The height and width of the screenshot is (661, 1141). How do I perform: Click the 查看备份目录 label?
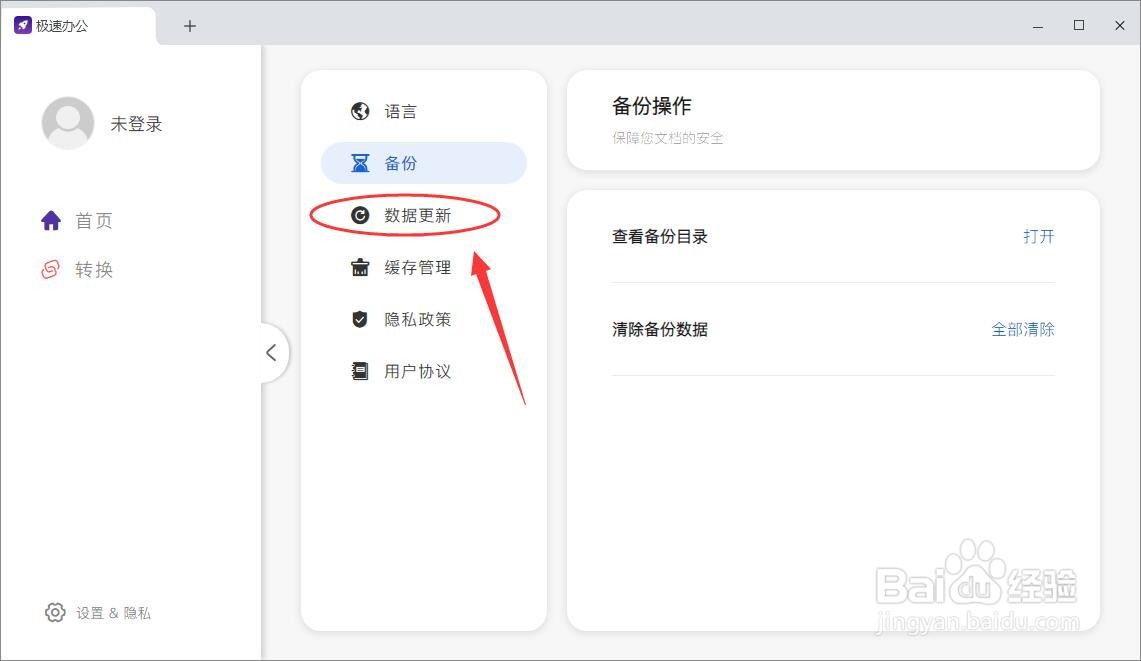click(660, 237)
